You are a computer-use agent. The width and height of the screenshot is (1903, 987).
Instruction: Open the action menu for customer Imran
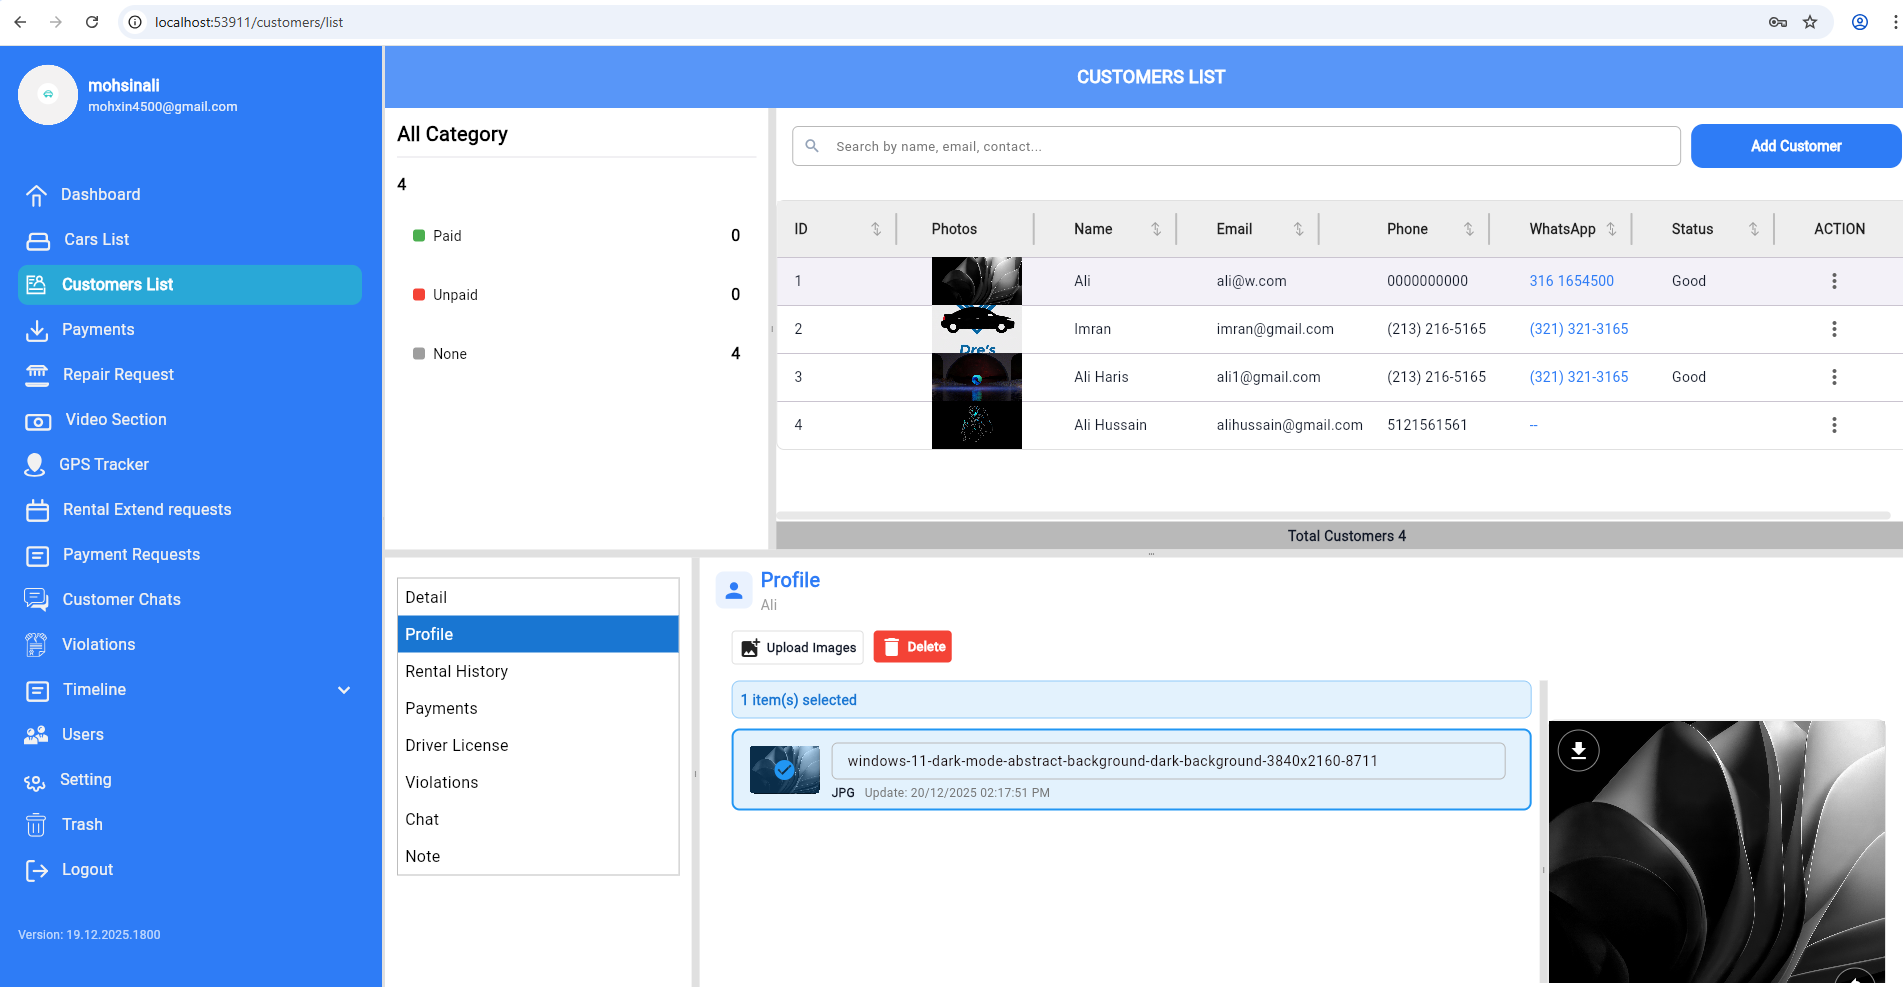tap(1833, 329)
